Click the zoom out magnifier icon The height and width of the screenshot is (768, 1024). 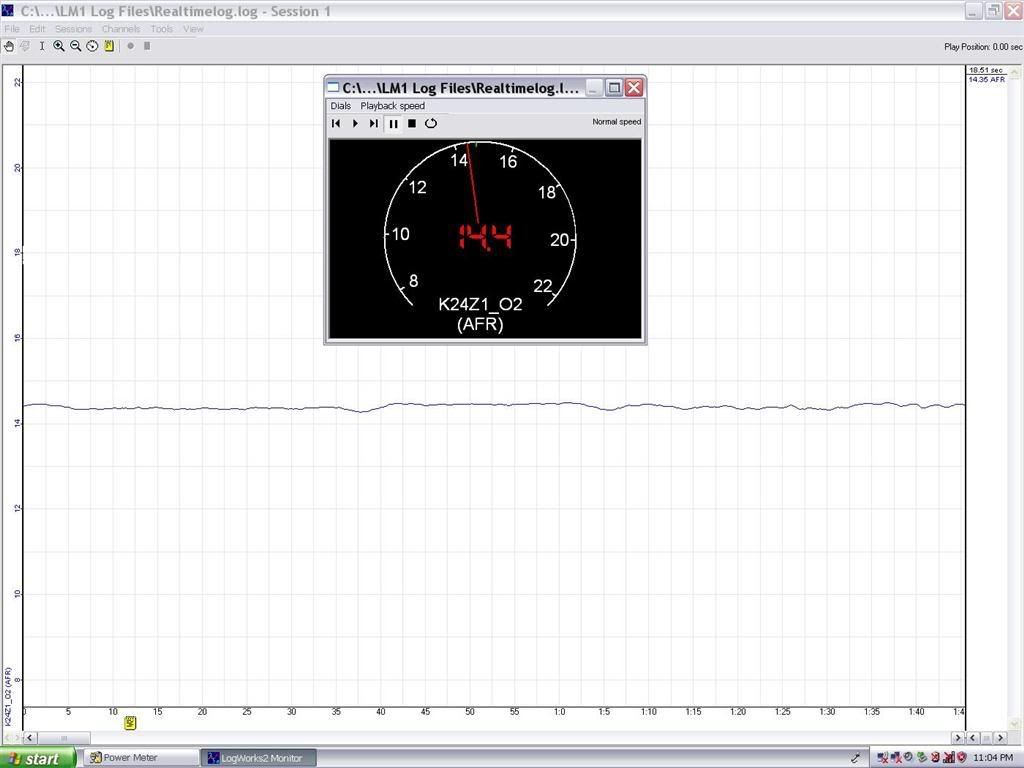click(75, 46)
